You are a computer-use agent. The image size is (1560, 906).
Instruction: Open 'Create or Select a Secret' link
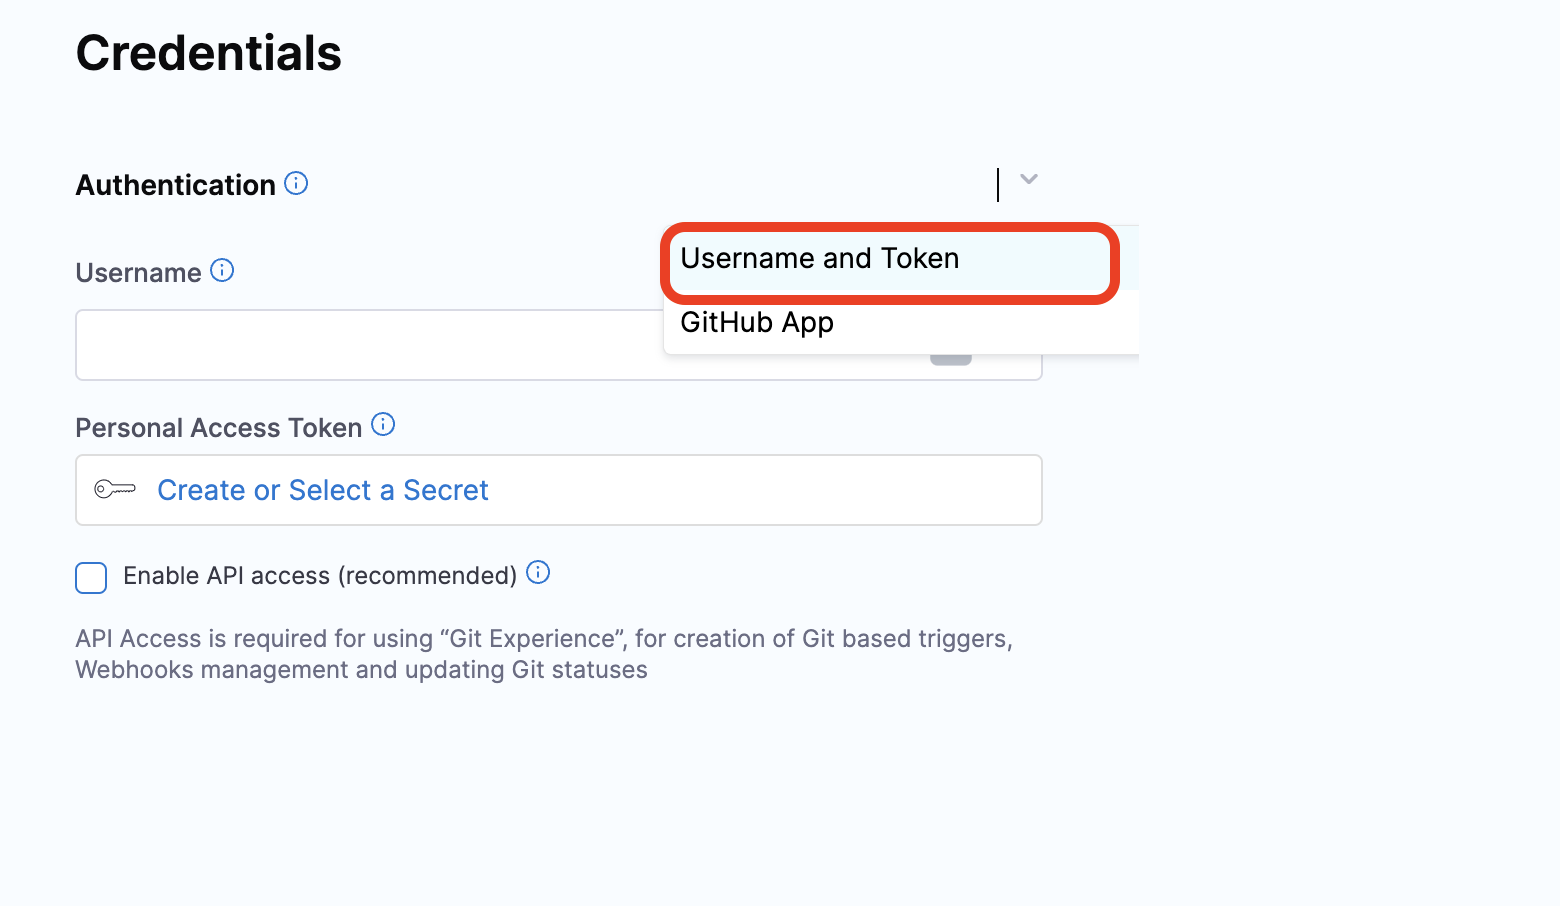(323, 490)
